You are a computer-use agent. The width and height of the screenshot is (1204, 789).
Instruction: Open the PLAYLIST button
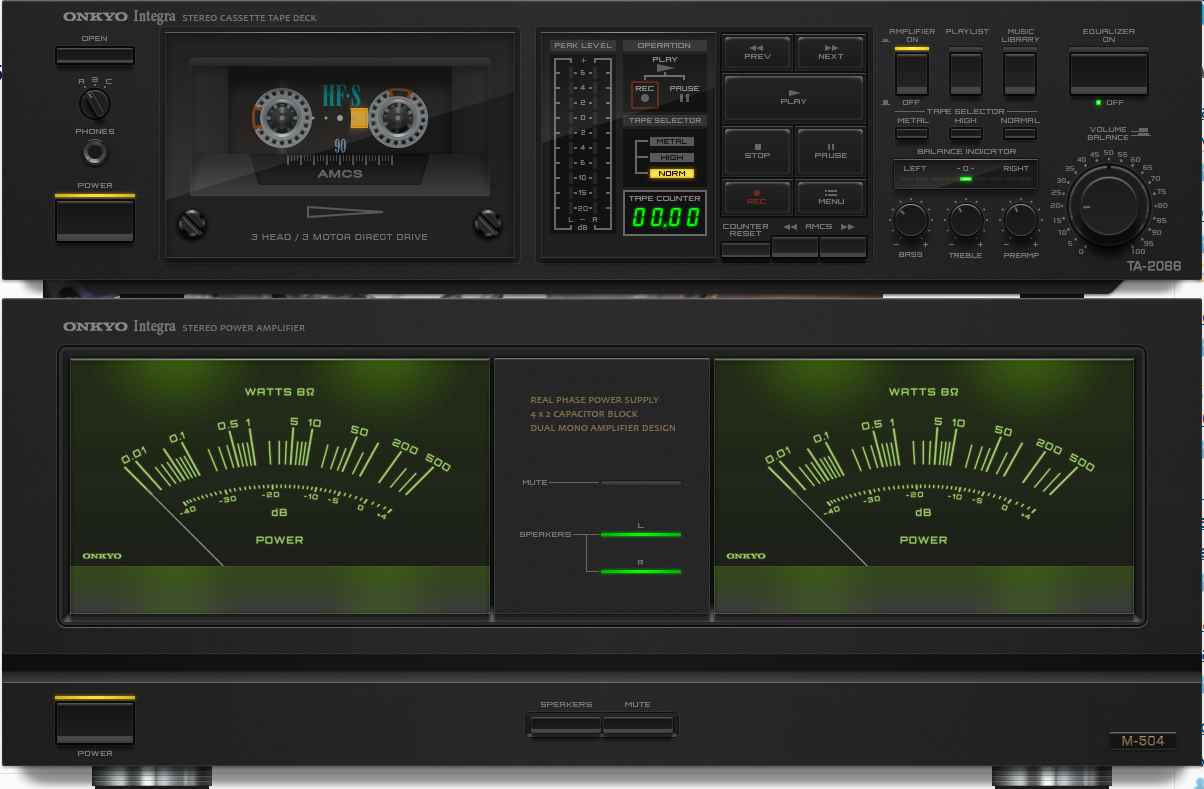(966, 72)
